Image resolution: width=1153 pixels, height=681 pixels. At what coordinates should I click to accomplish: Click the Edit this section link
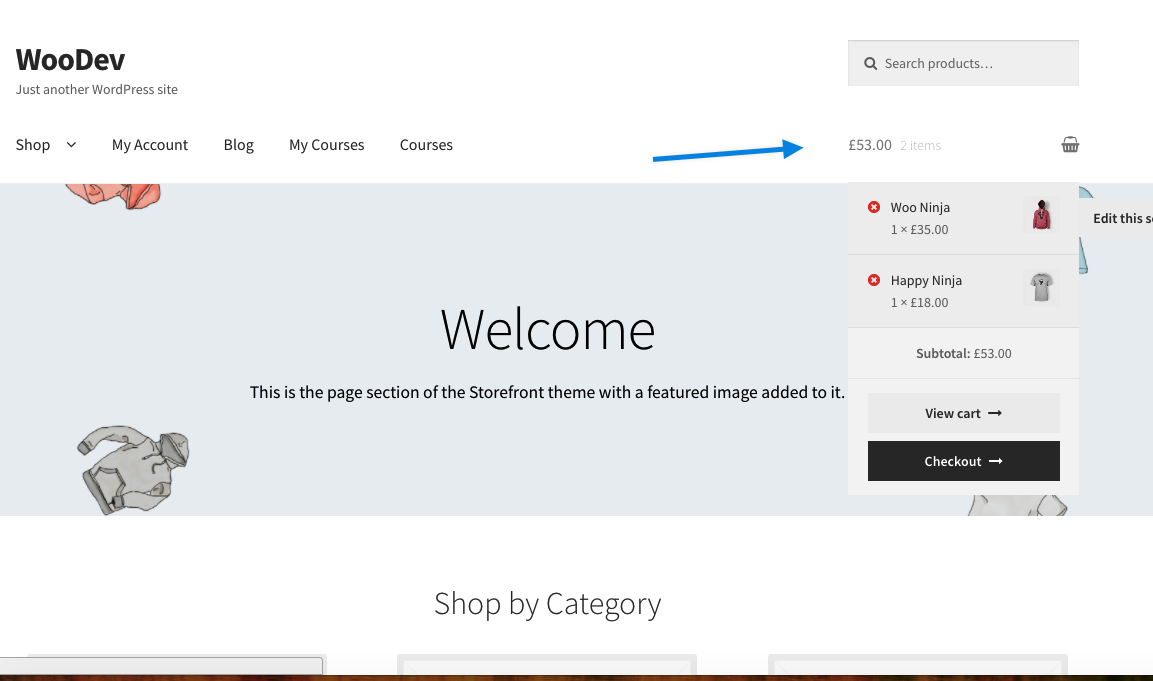1122,218
